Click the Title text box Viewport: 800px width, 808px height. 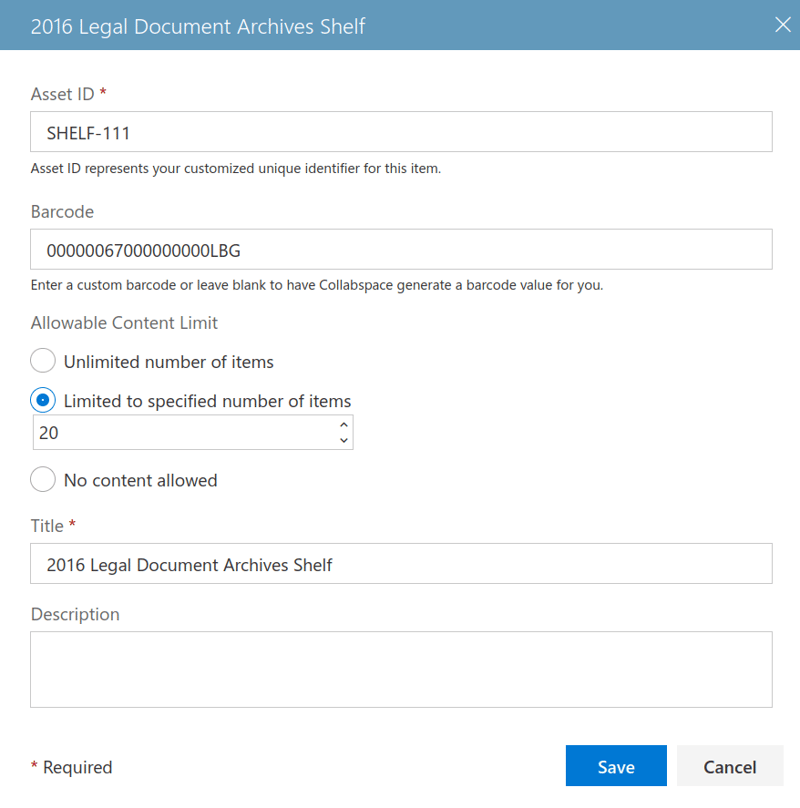tap(400, 563)
